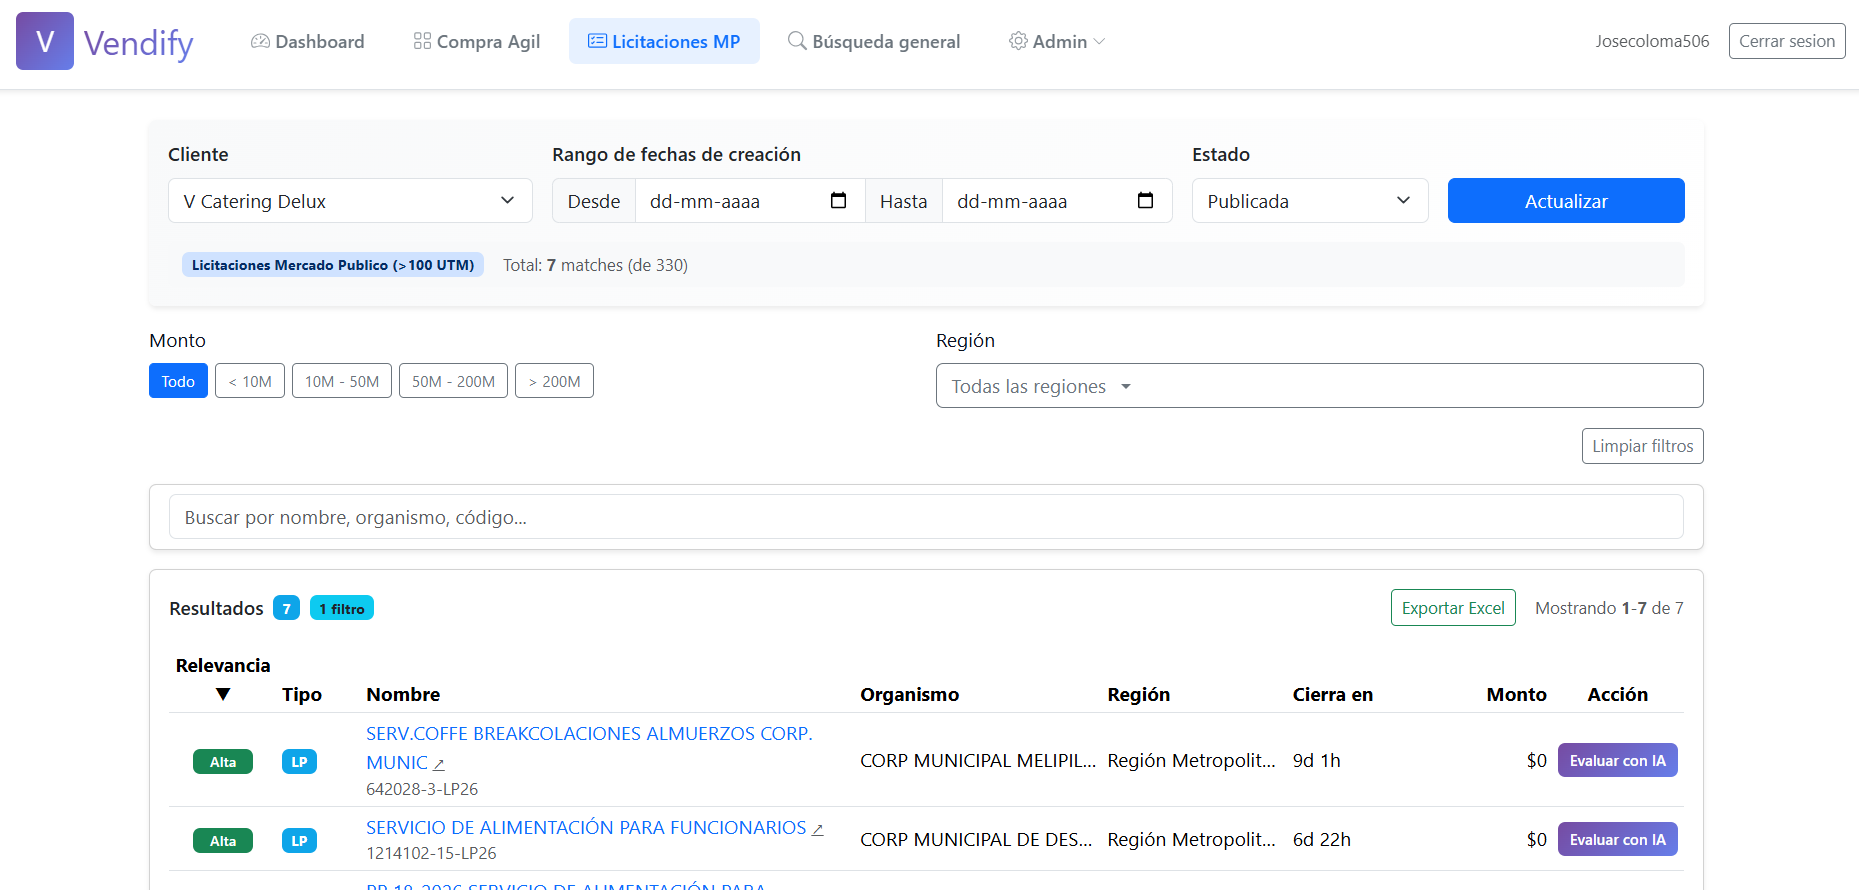Screen dimensions: 1859x890
Task: Click the Tipo column header
Action: click(x=302, y=694)
